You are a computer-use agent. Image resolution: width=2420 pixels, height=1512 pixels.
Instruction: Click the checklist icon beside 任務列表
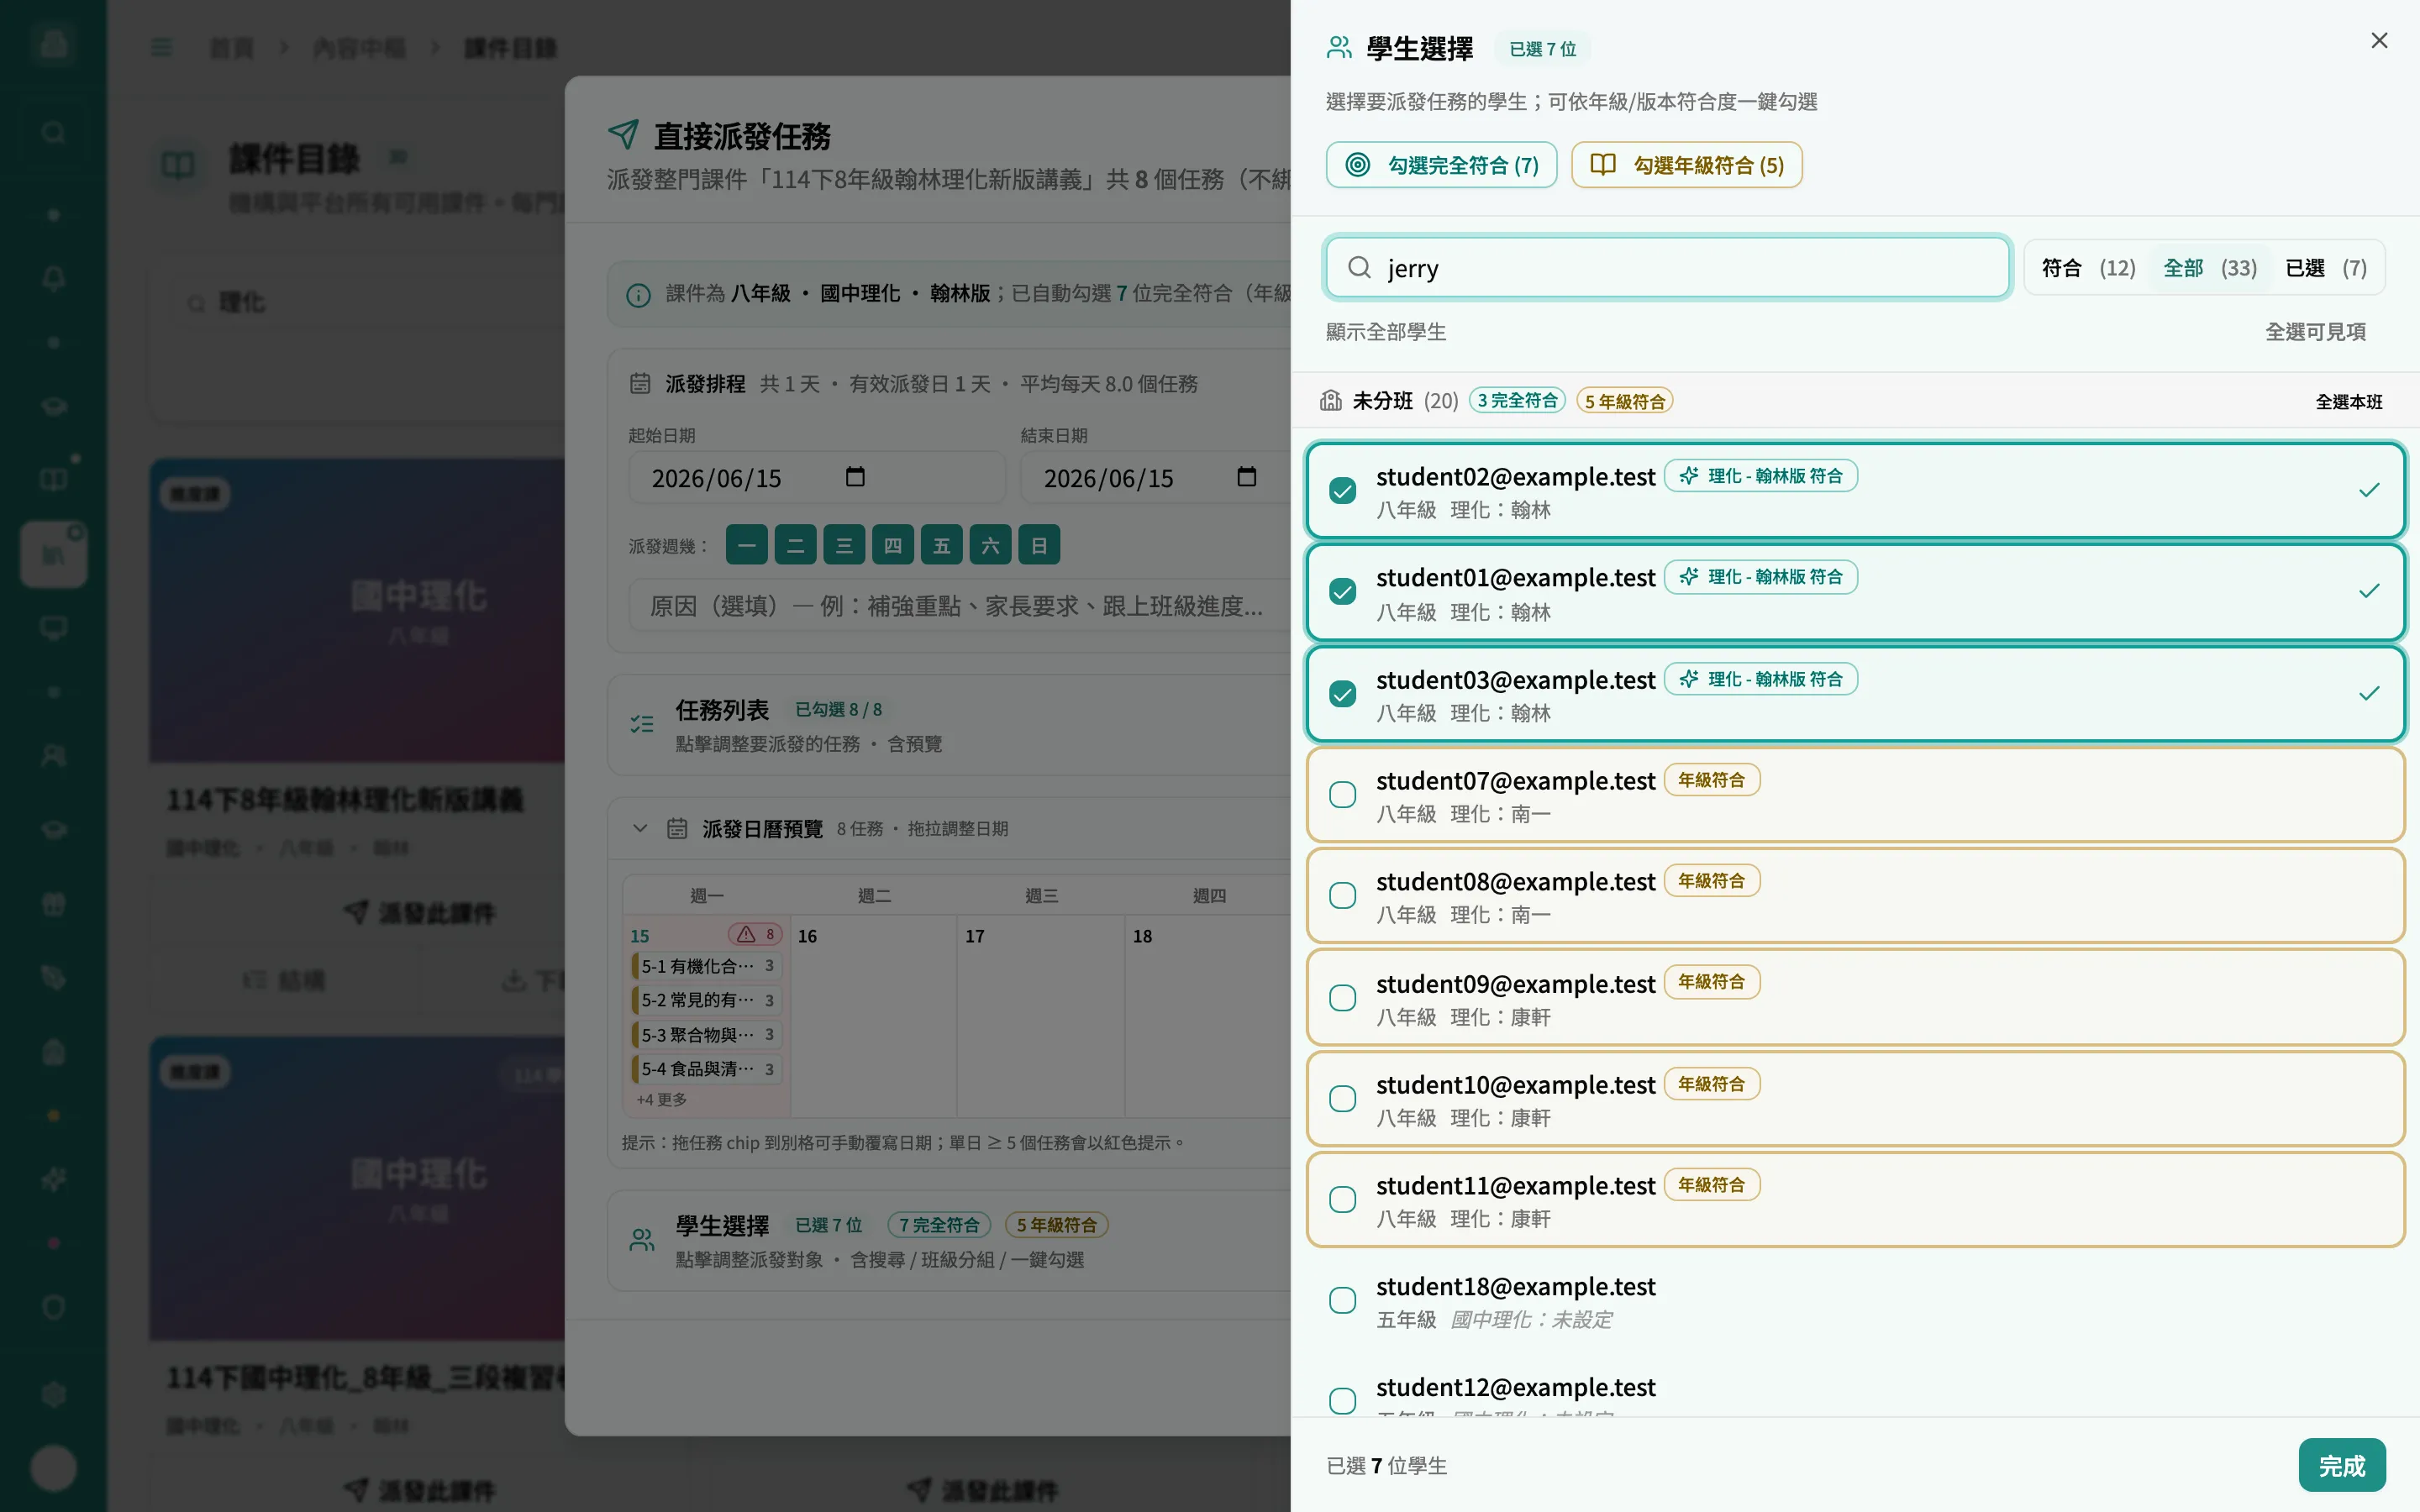642,725
